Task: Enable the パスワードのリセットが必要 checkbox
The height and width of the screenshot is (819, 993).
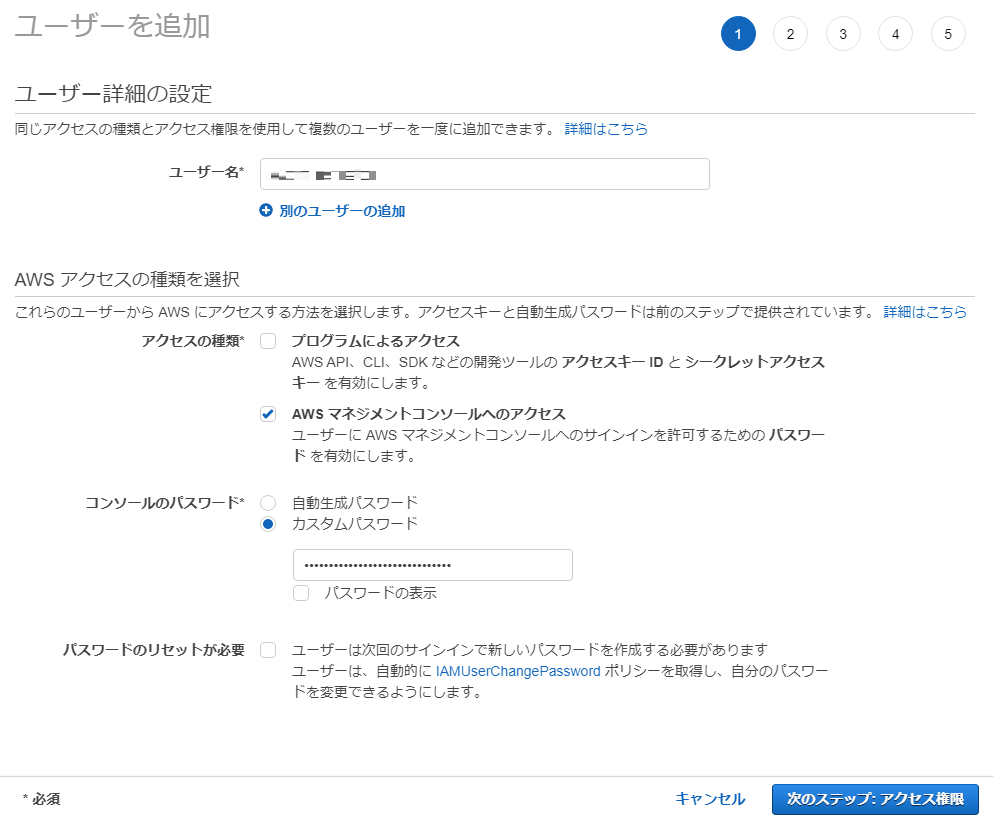Action: click(269, 651)
